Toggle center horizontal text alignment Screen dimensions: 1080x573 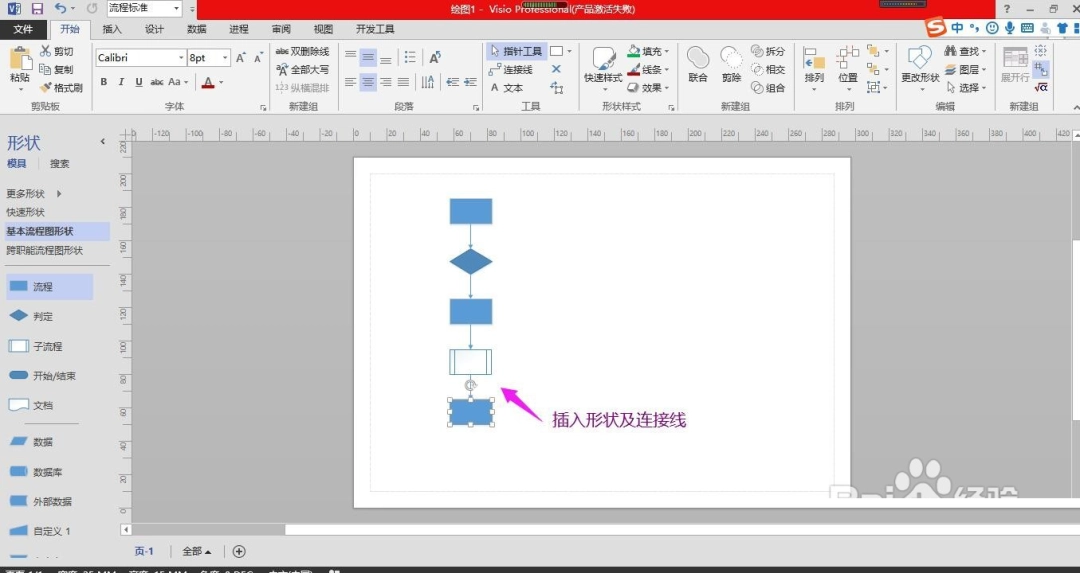click(x=368, y=82)
